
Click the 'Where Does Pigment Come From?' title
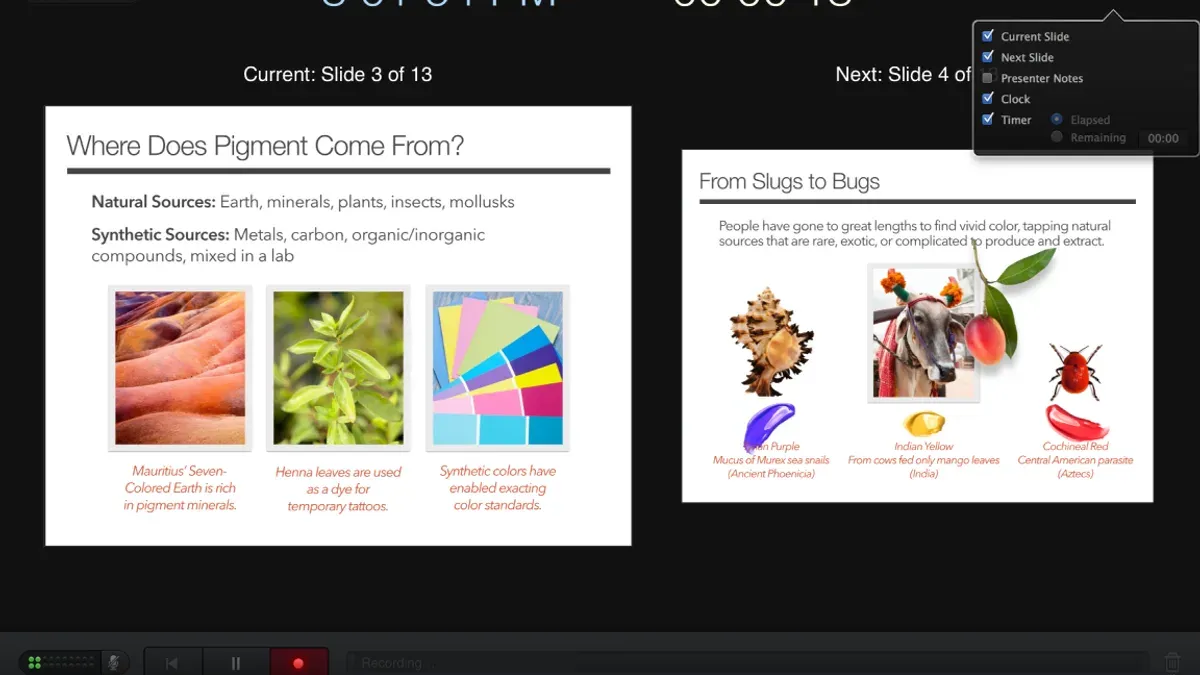click(265, 146)
